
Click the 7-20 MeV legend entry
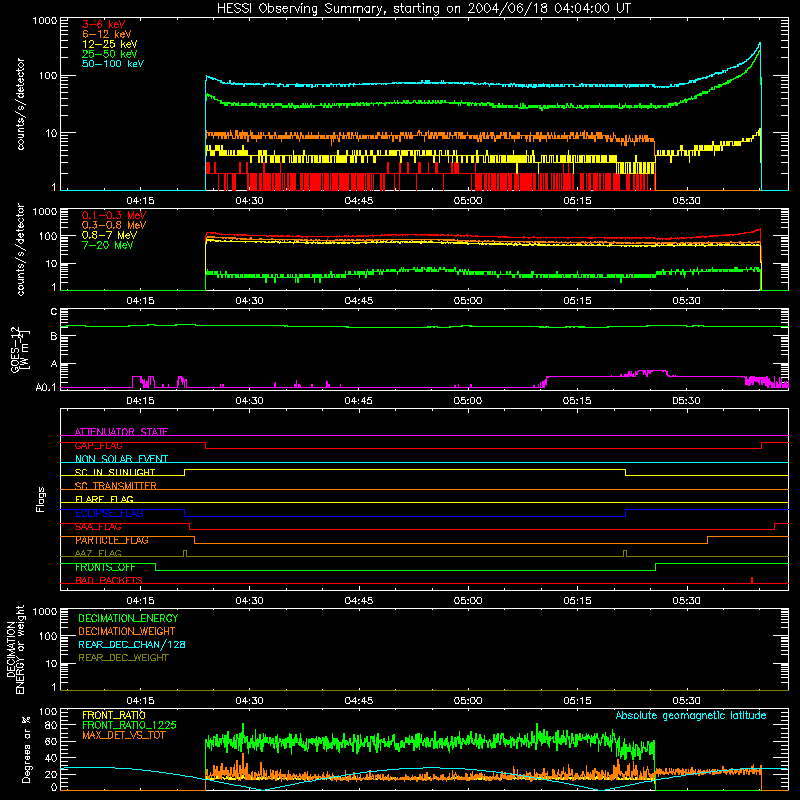tap(108, 245)
